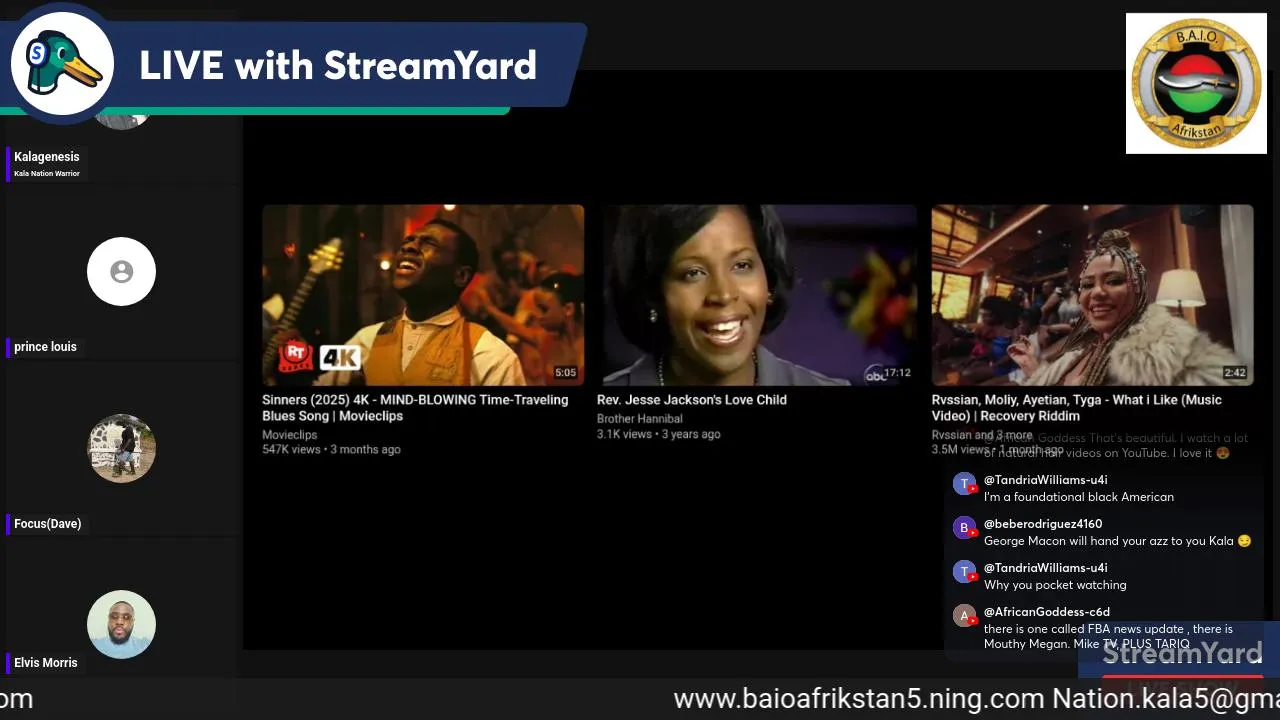The height and width of the screenshot is (720, 1280).
Task: Select prince louis default avatar icon
Action: click(x=121, y=271)
